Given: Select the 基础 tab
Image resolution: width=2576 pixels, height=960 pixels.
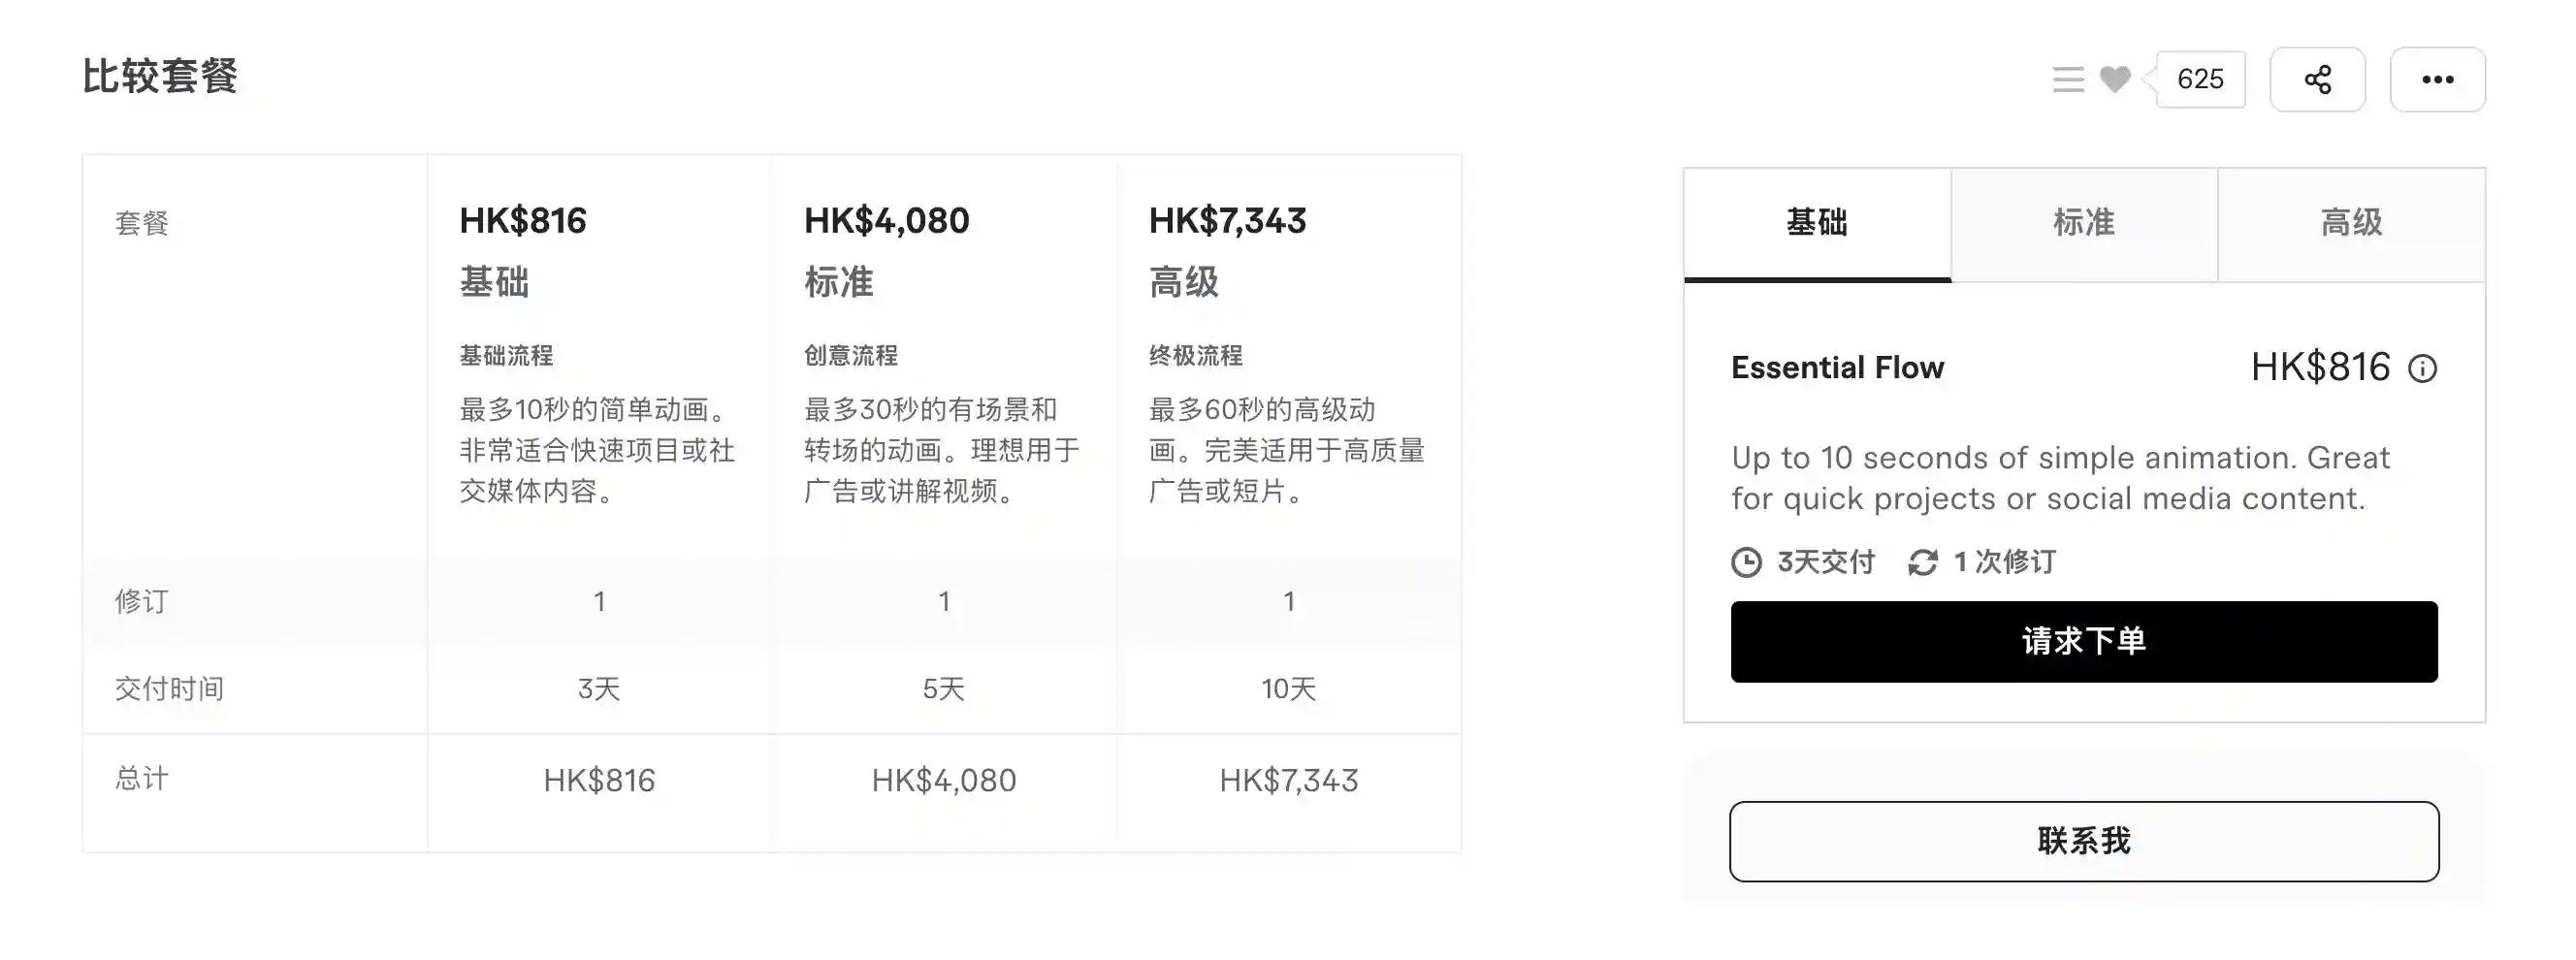Looking at the screenshot, I should [x=1815, y=224].
